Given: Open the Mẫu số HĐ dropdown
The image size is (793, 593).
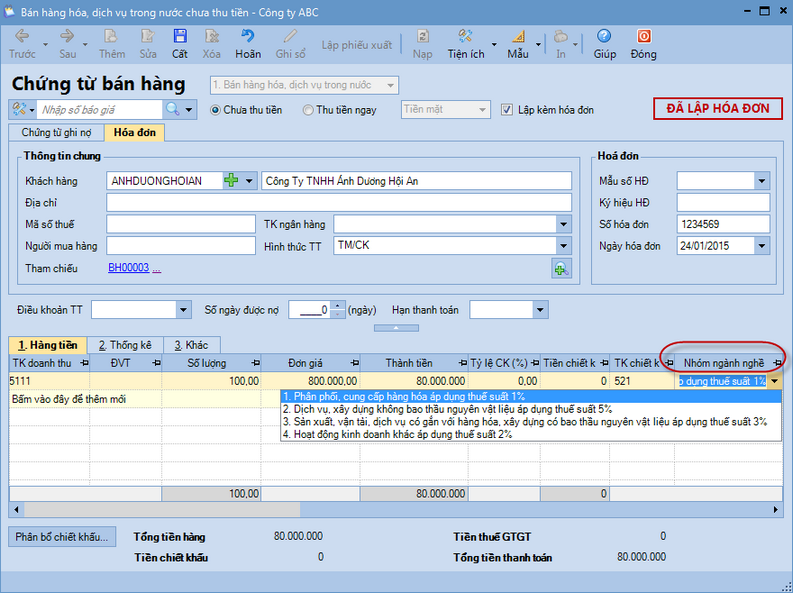Looking at the screenshot, I should [x=762, y=181].
